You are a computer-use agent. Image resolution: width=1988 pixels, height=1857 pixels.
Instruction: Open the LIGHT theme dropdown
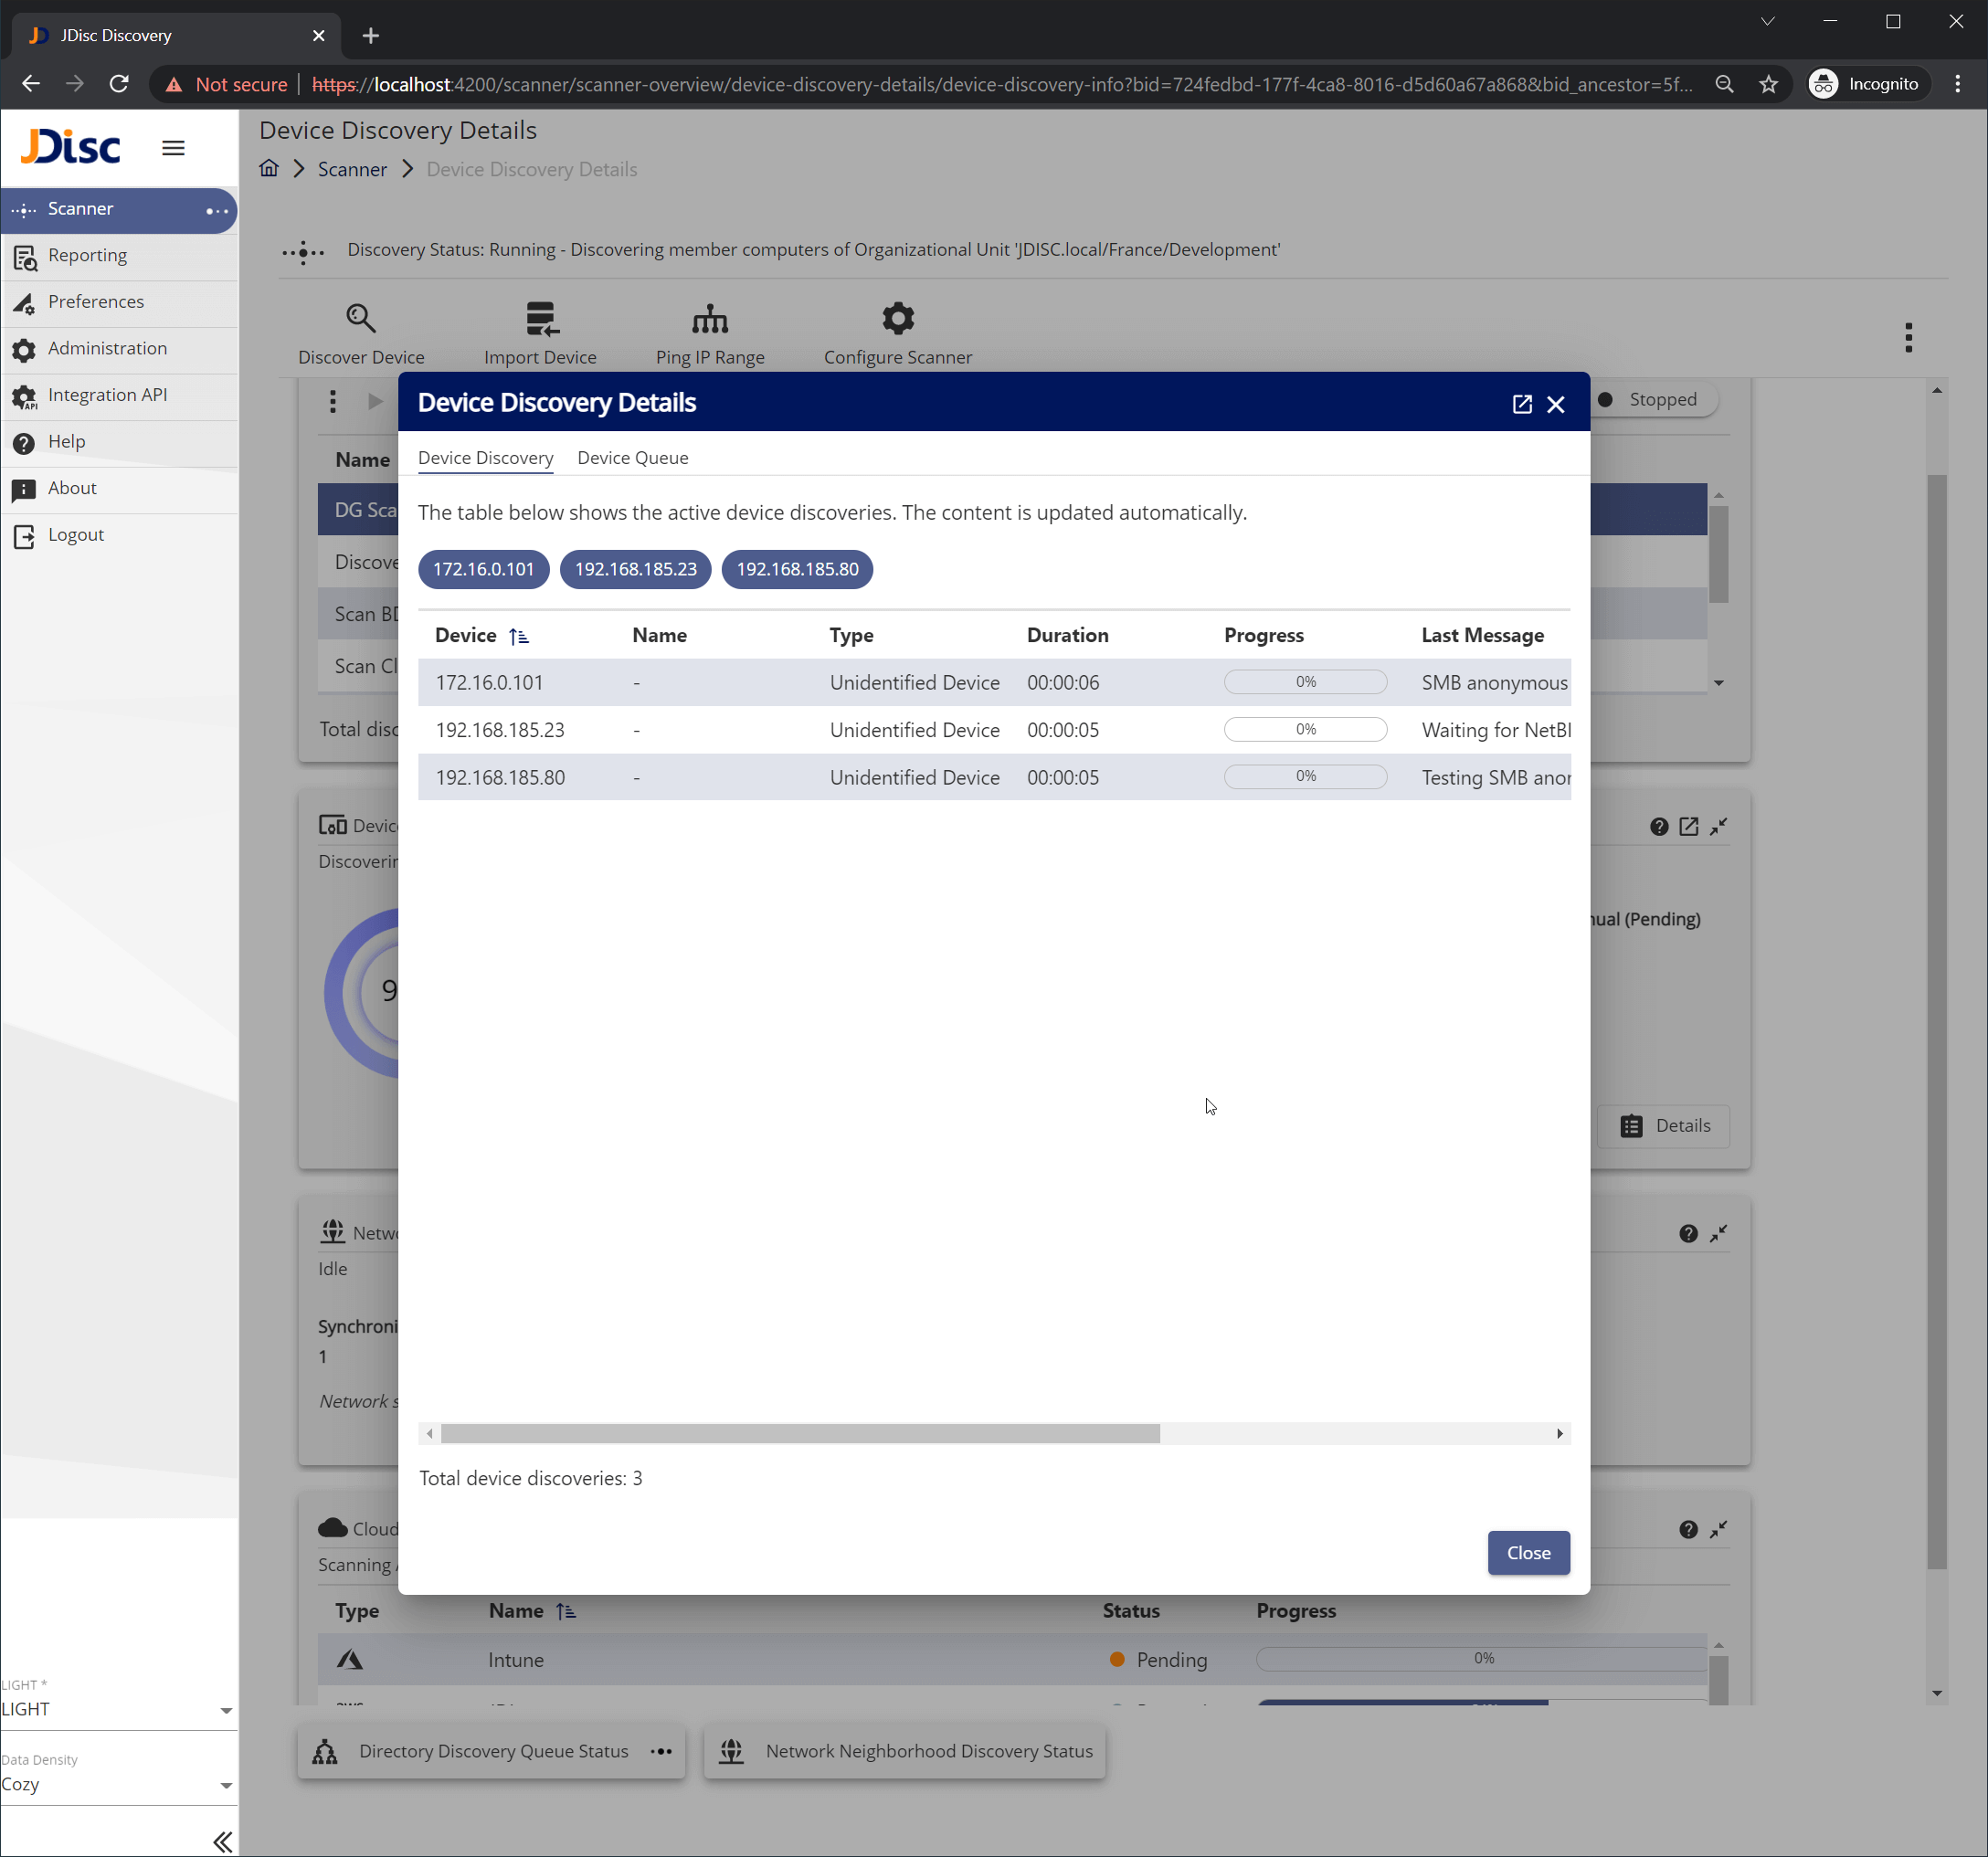click(x=116, y=1709)
